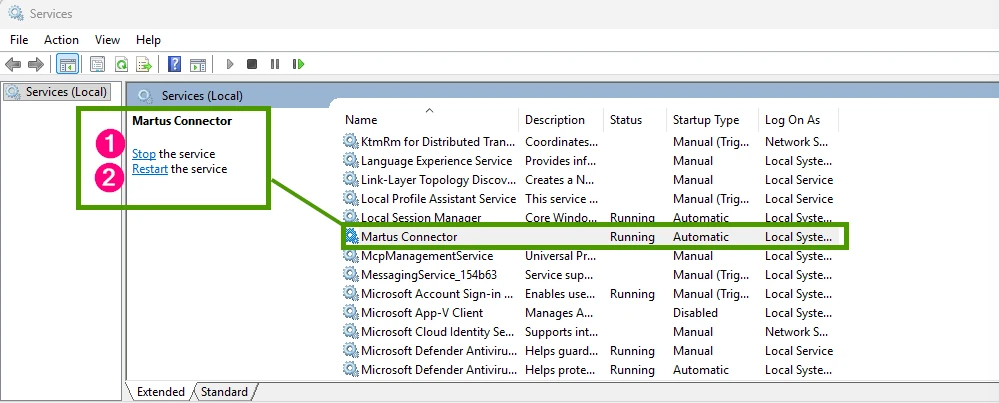Select Local Profile Assistant Service name
Image resolution: width=999 pixels, height=403 pixels.
point(438,199)
